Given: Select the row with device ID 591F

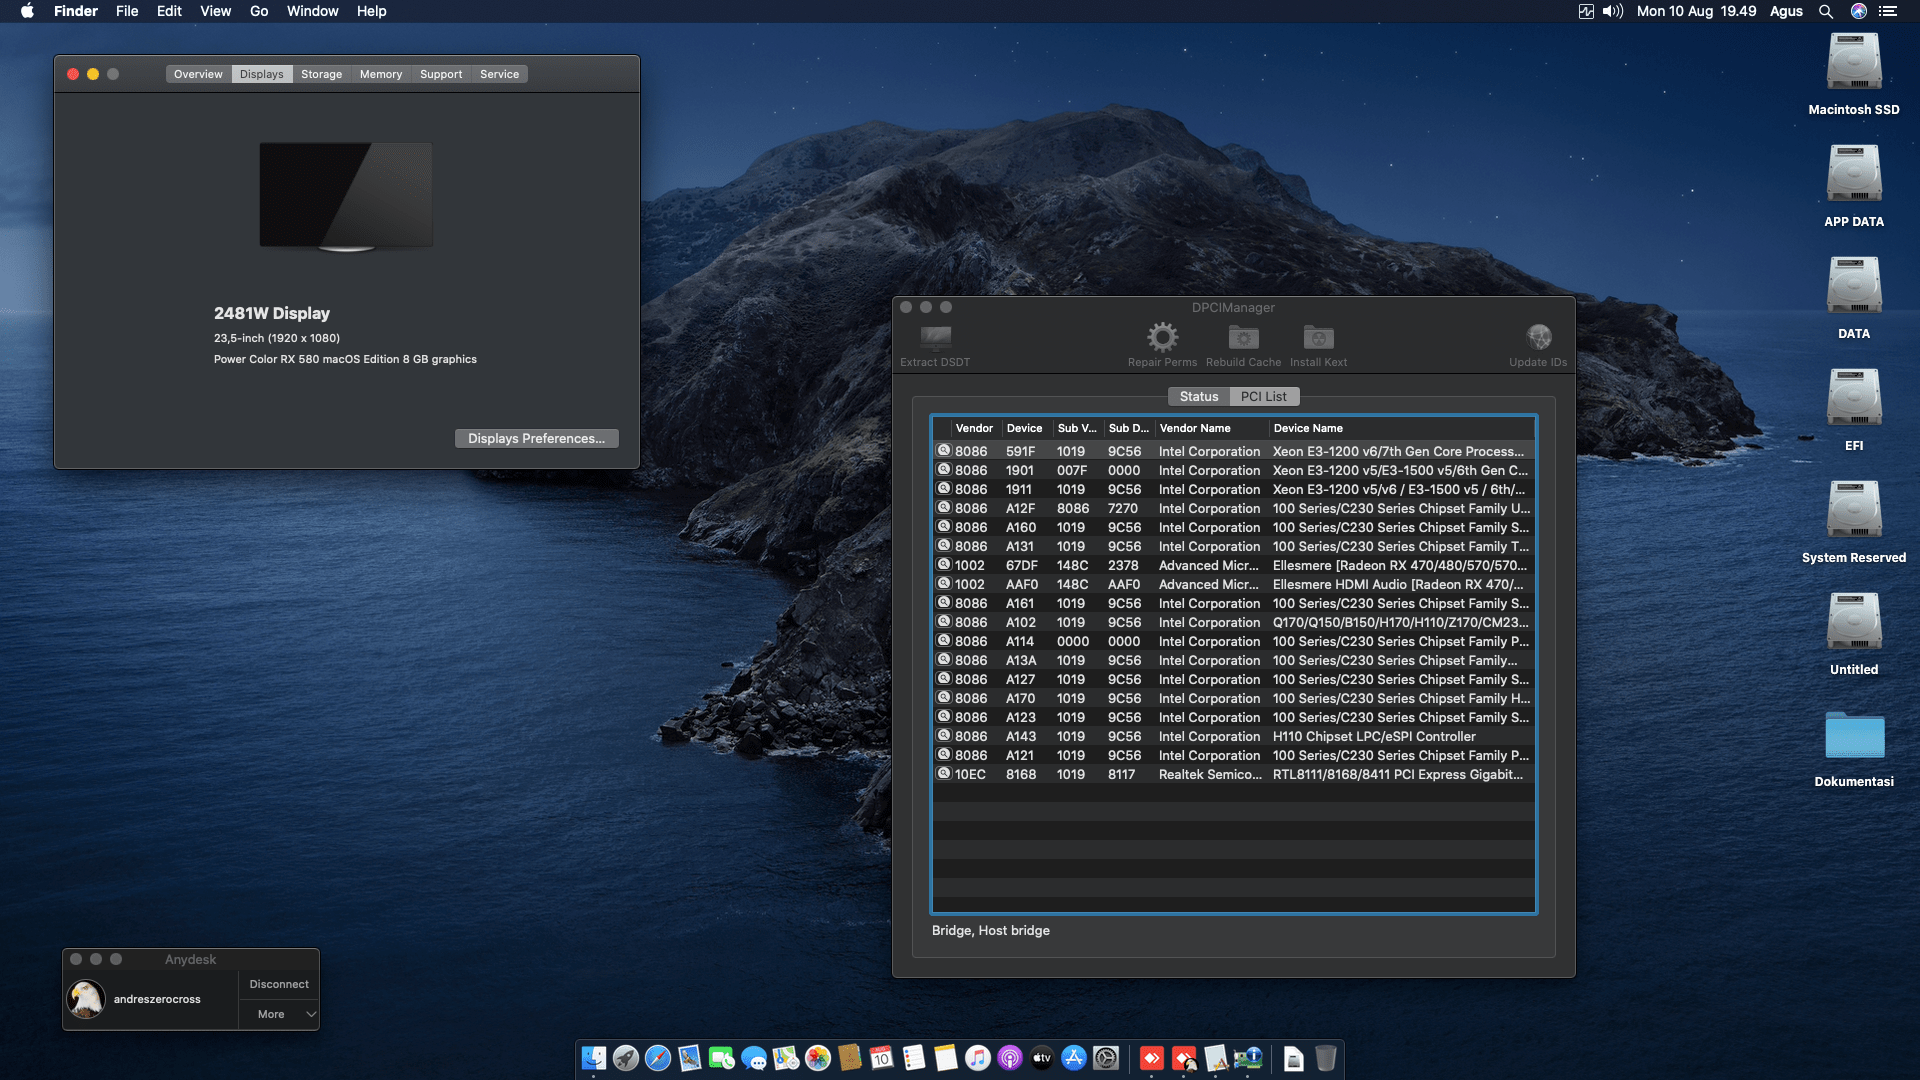Looking at the screenshot, I should coord(1234,452).
